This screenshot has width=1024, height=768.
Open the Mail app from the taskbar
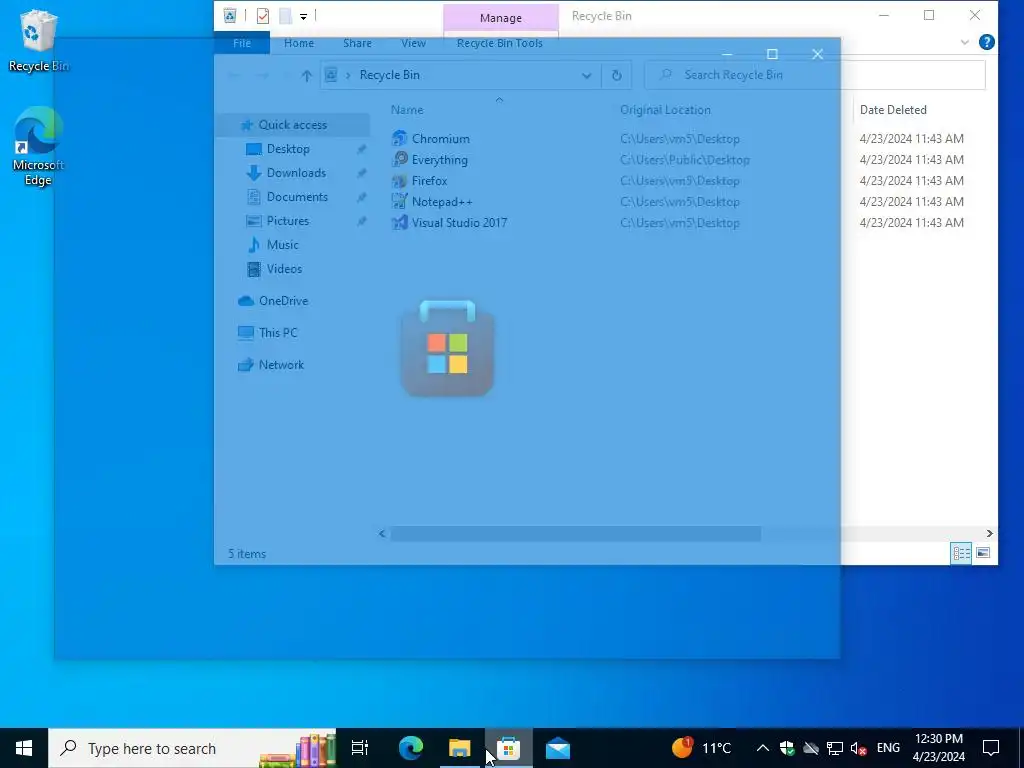click(558, 748)
